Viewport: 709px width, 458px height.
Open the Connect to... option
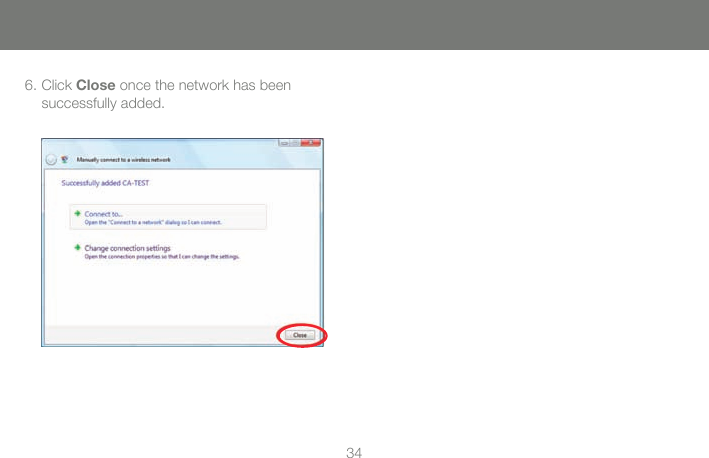(168, 217)
